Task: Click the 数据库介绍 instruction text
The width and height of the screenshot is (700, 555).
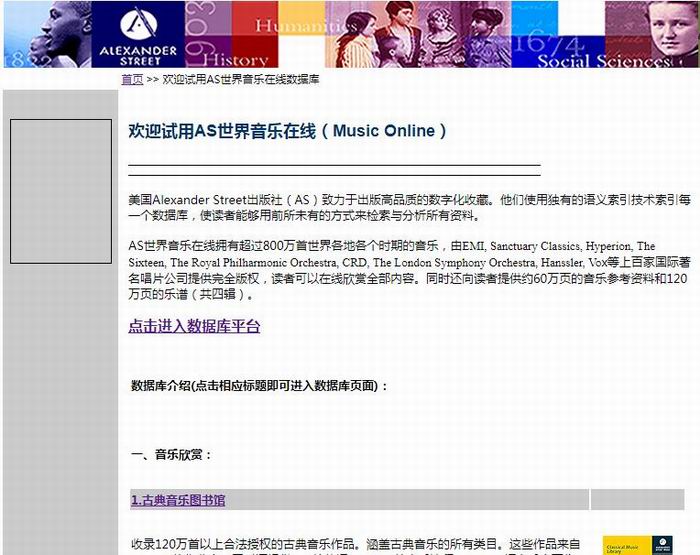Action: tap(260, 386)
